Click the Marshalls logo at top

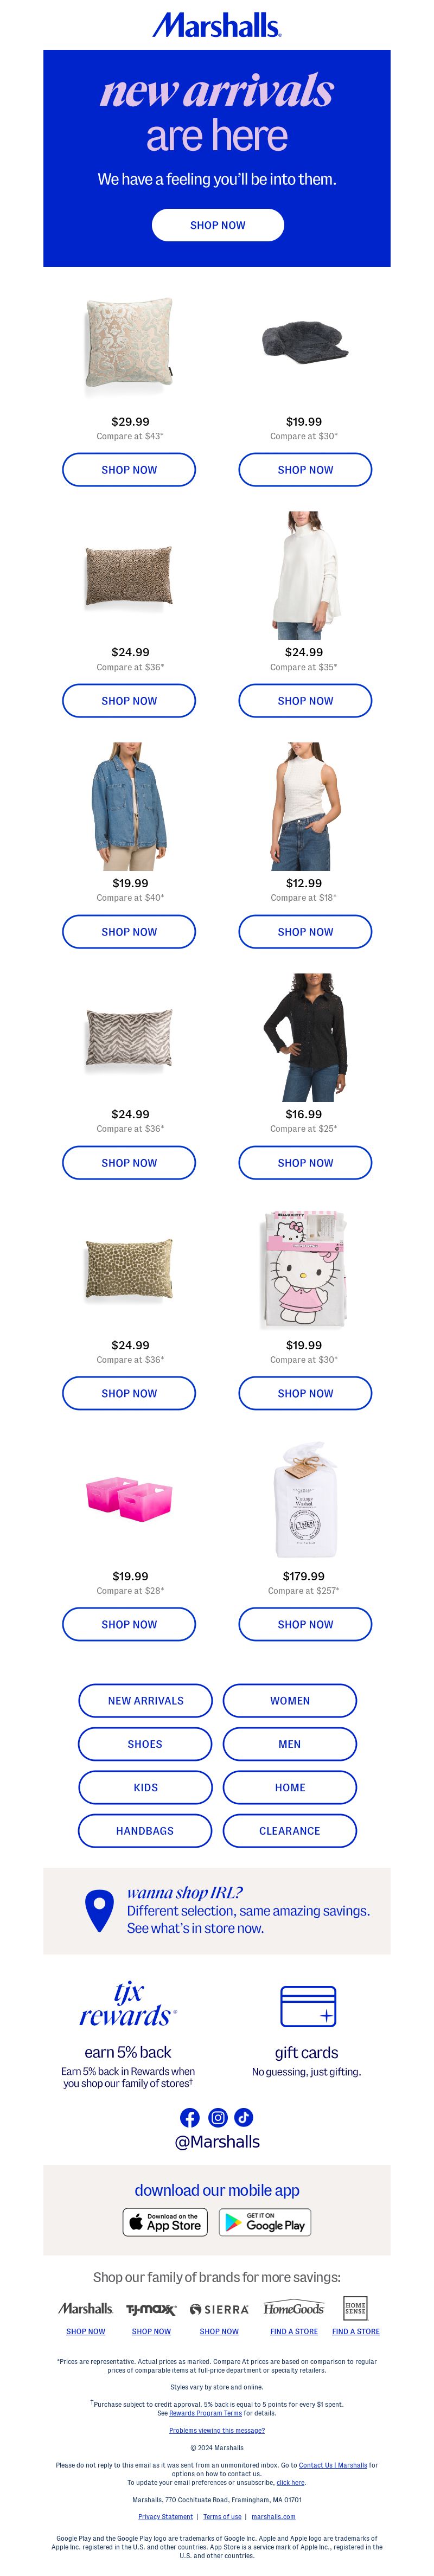[217, 25]
